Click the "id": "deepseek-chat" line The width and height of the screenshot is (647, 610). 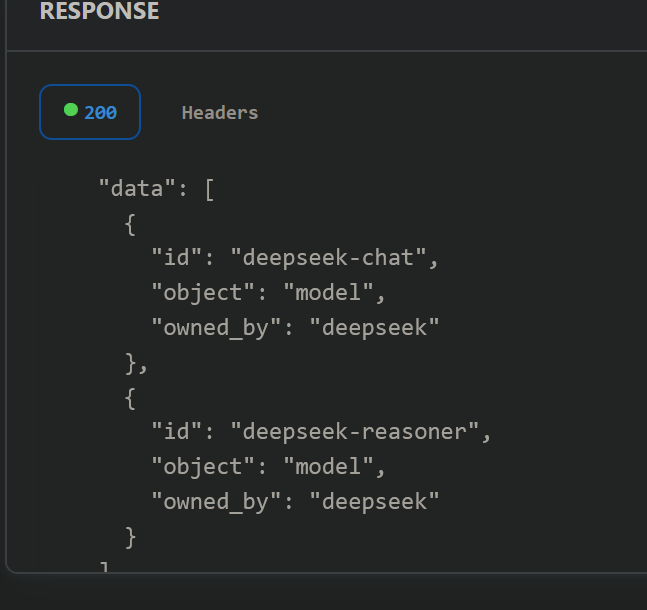tap(295, 258)
